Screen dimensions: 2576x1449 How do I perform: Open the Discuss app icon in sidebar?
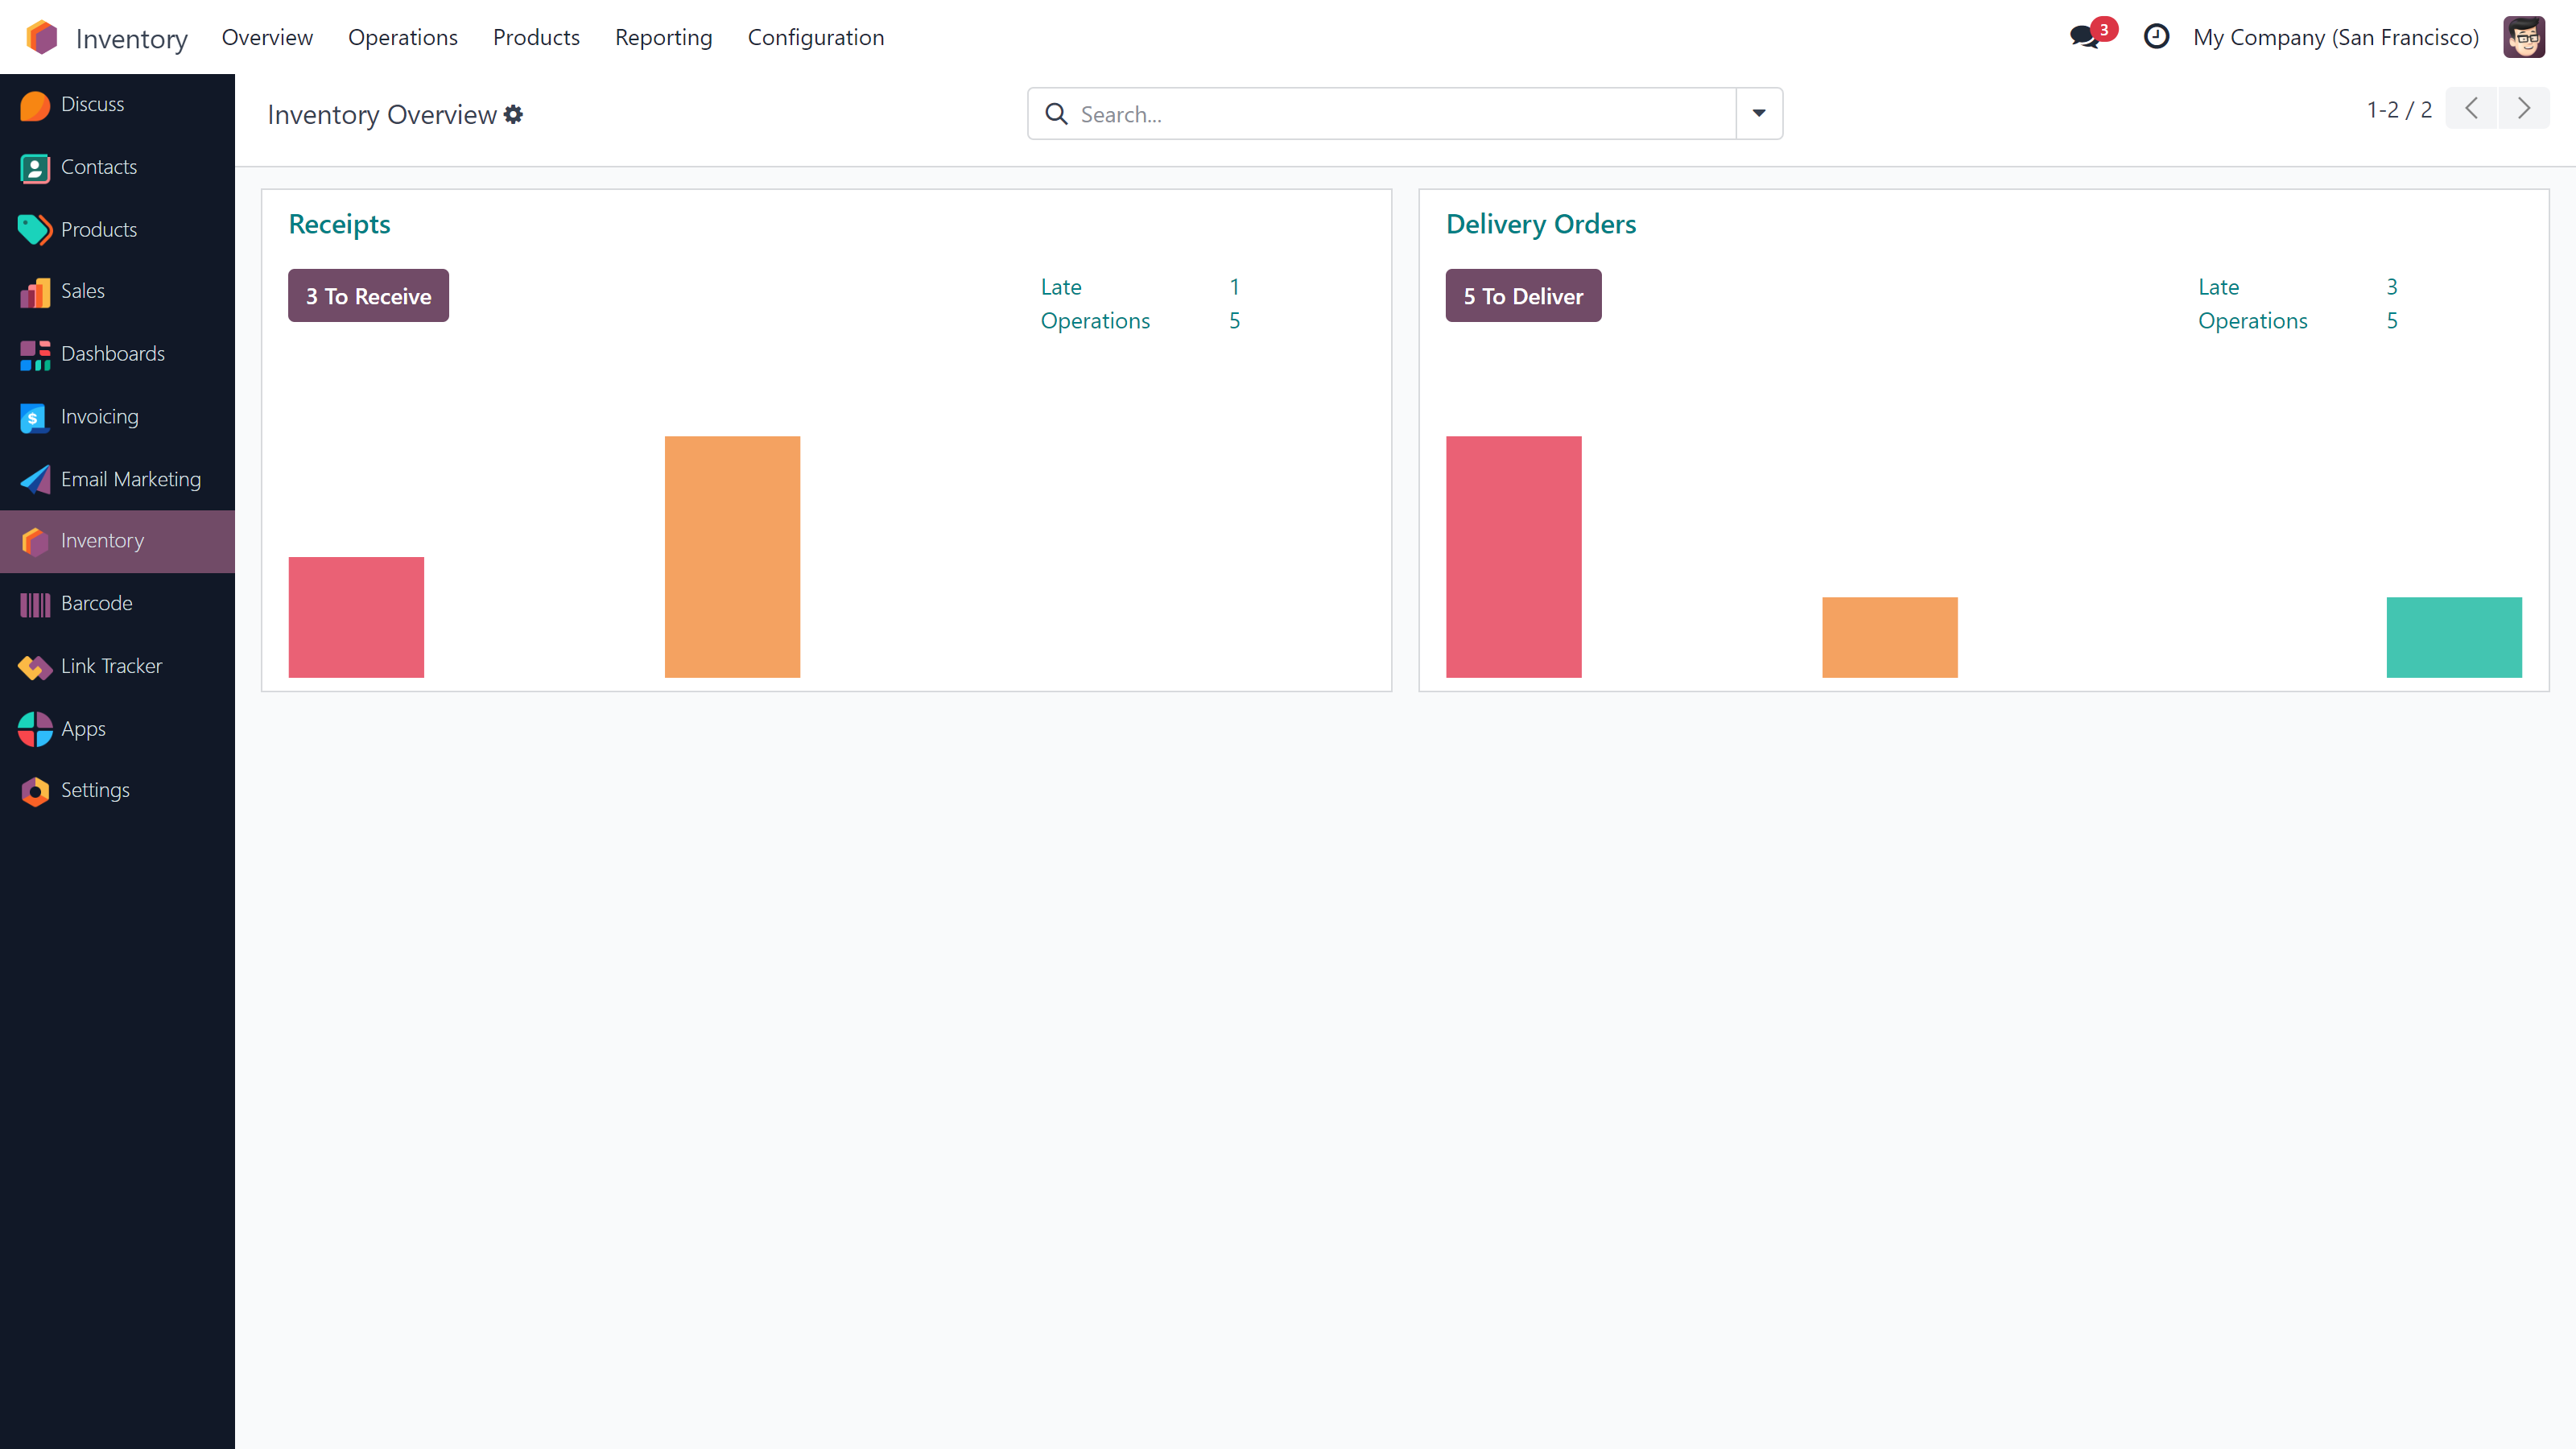click(x=35, y=105)
